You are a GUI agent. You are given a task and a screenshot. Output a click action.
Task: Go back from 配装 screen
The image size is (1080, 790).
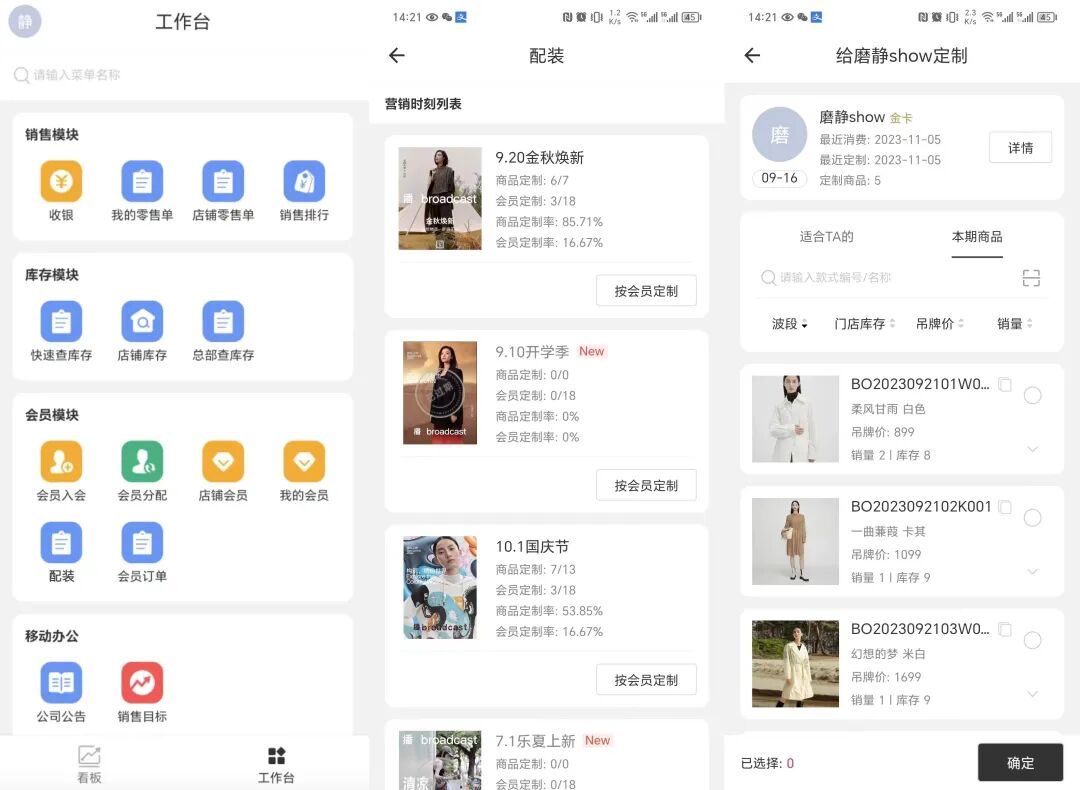point(397,55)
